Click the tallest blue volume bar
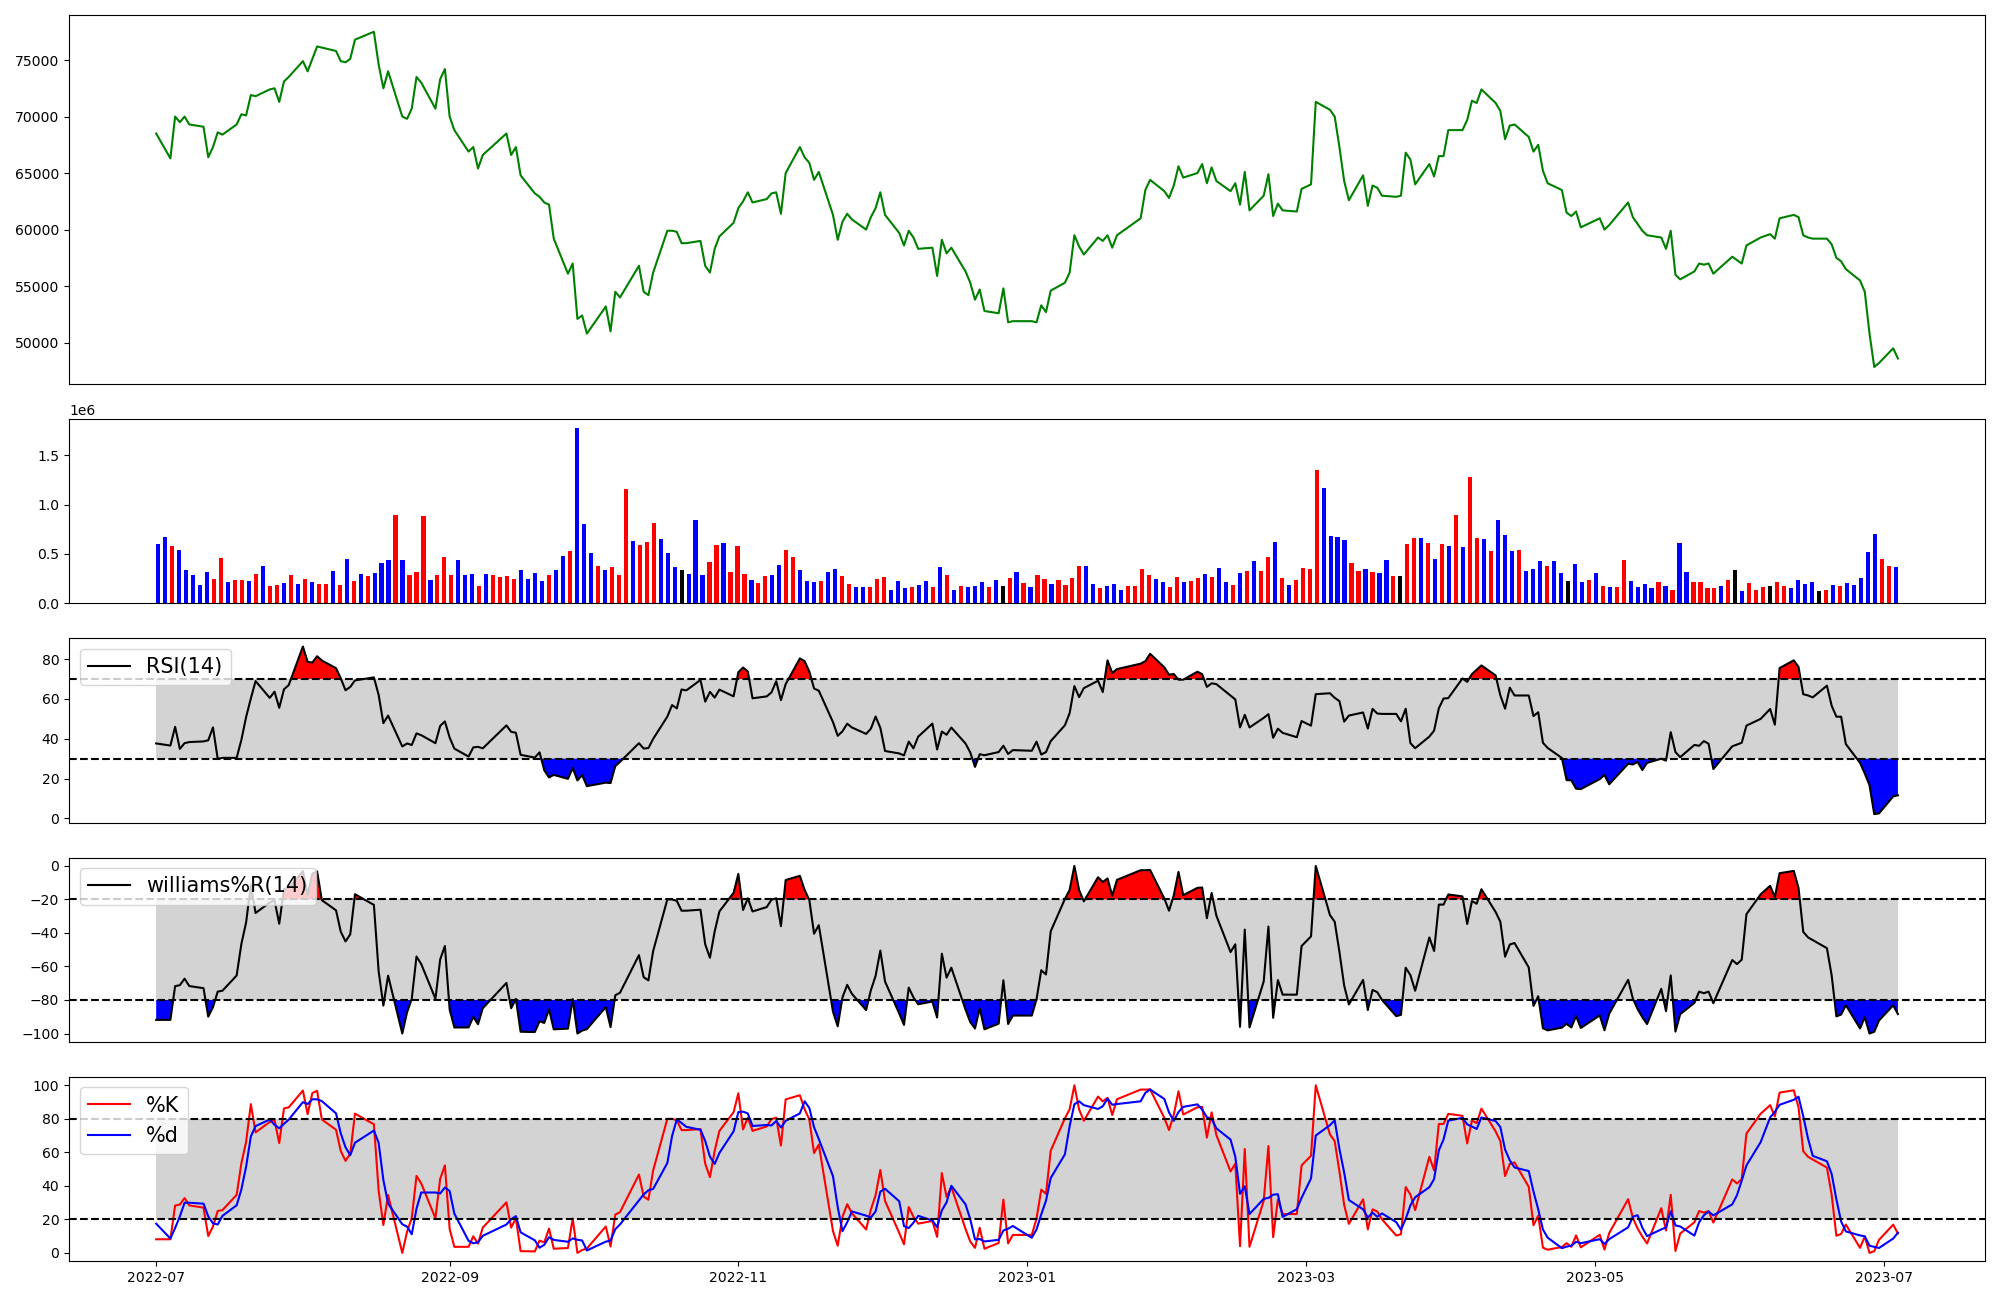The width and height of the screenshot is (2000, 1300). click(577, 515)
